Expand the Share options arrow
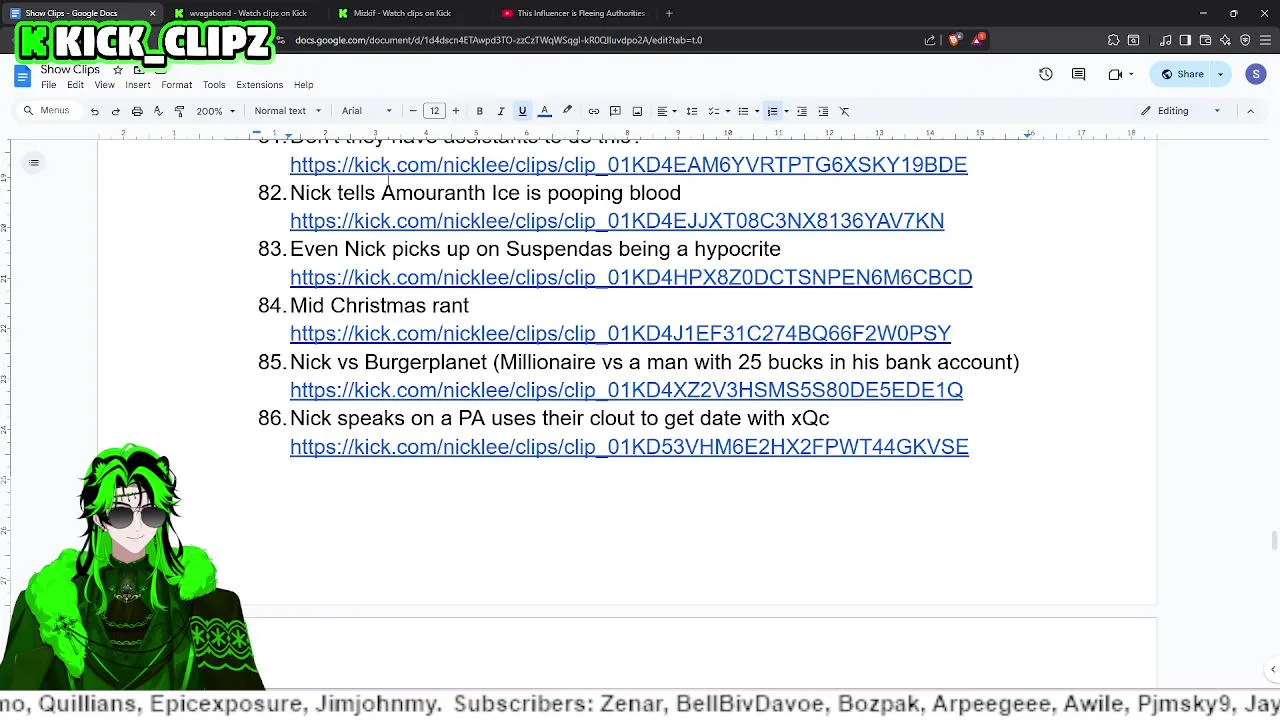This screenshot has width=1280, height=720. 1221,74
